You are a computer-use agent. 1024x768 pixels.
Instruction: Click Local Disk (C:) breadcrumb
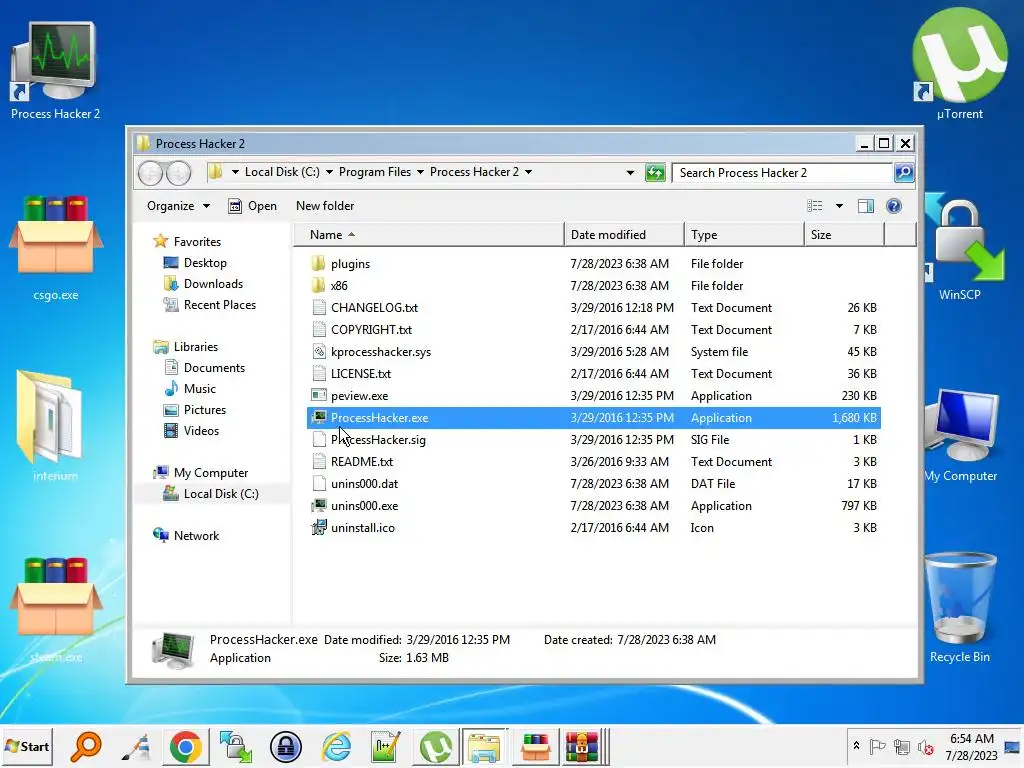282,172
